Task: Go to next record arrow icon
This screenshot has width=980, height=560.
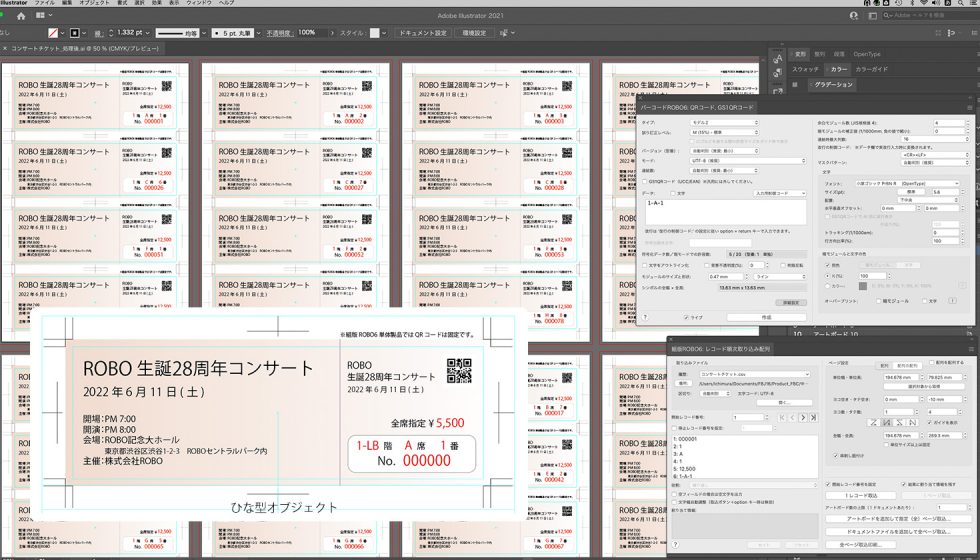Action: click(803, 418)
